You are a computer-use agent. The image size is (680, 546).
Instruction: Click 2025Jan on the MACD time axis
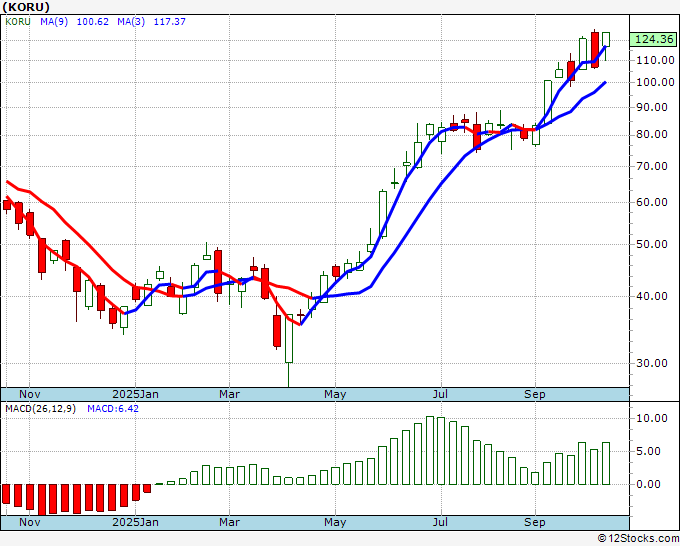(x=135, y=522)
